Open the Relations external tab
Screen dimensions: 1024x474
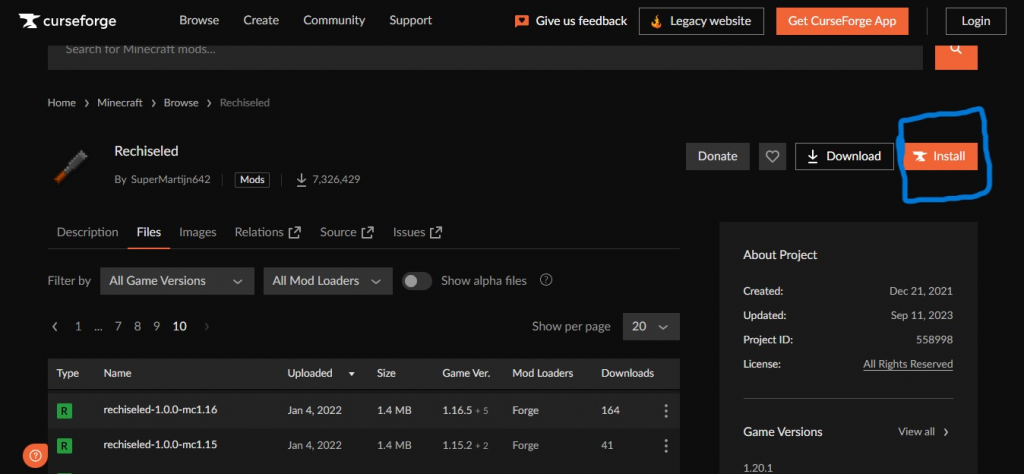268,232
